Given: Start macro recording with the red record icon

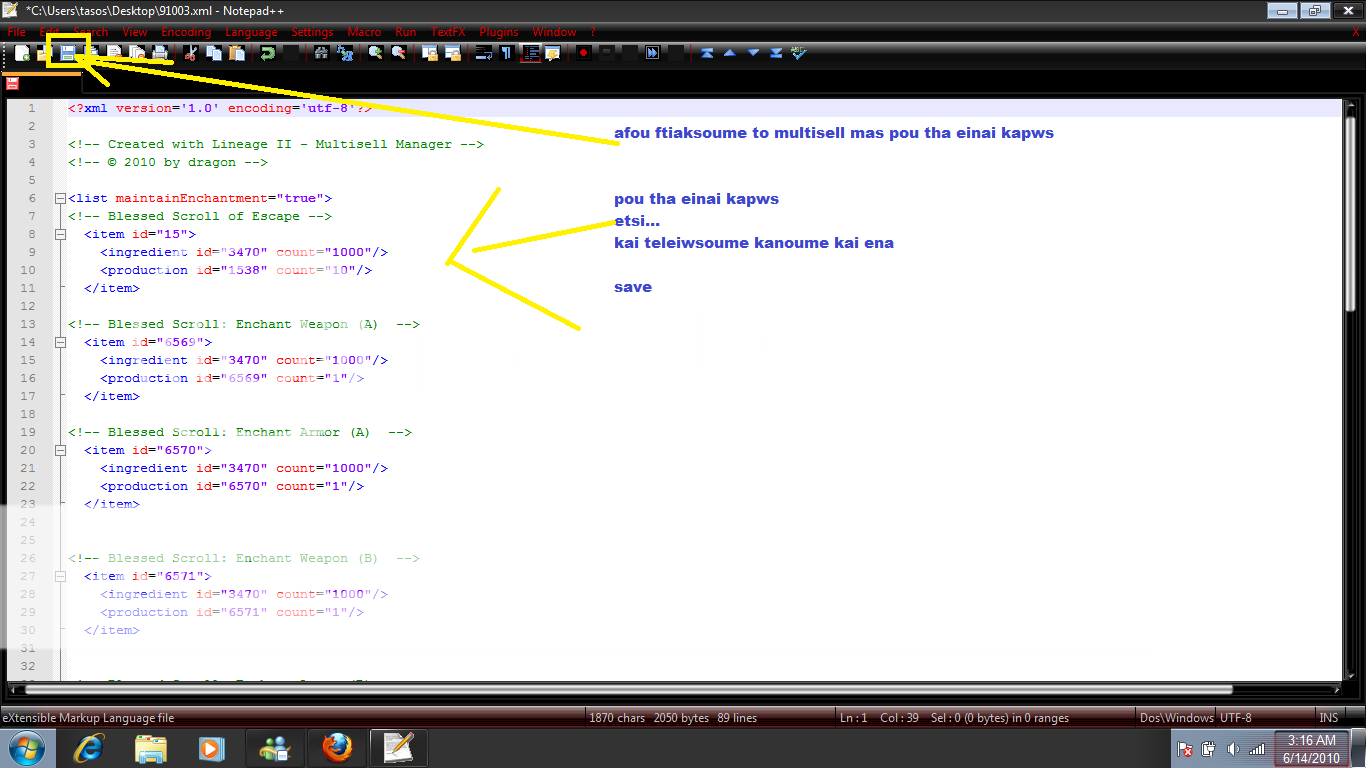Looking at the screenshot, I should click(x=583, y=53).
